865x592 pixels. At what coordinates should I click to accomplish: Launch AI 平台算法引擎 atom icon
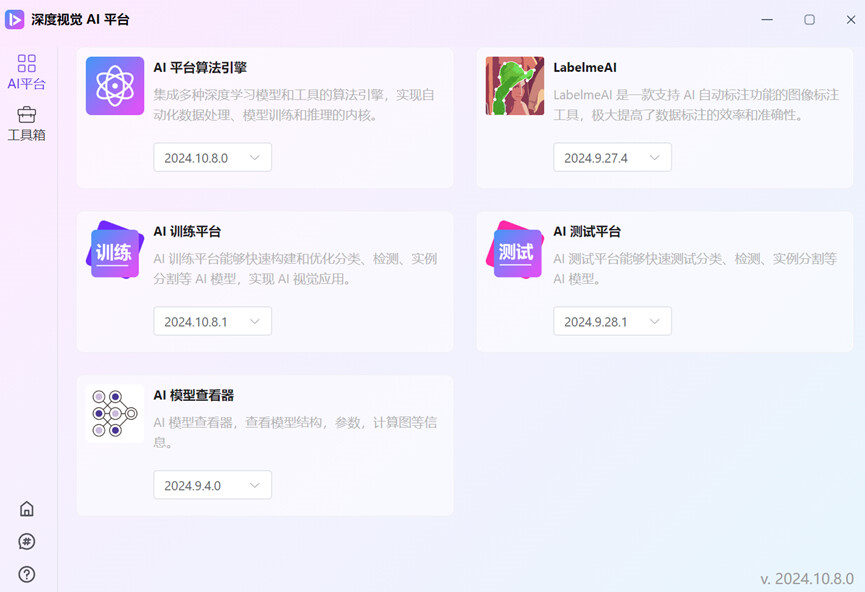(115, 86)
